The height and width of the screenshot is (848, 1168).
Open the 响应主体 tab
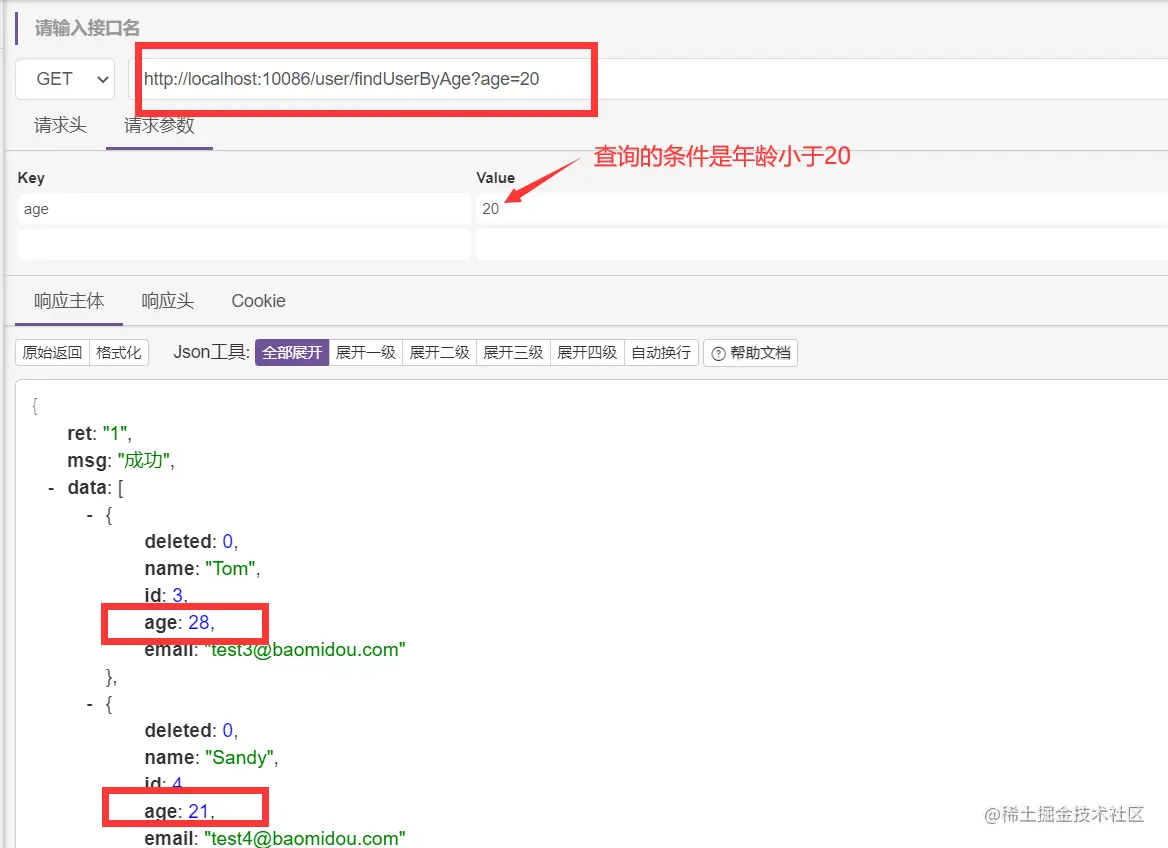coord(69,301)
